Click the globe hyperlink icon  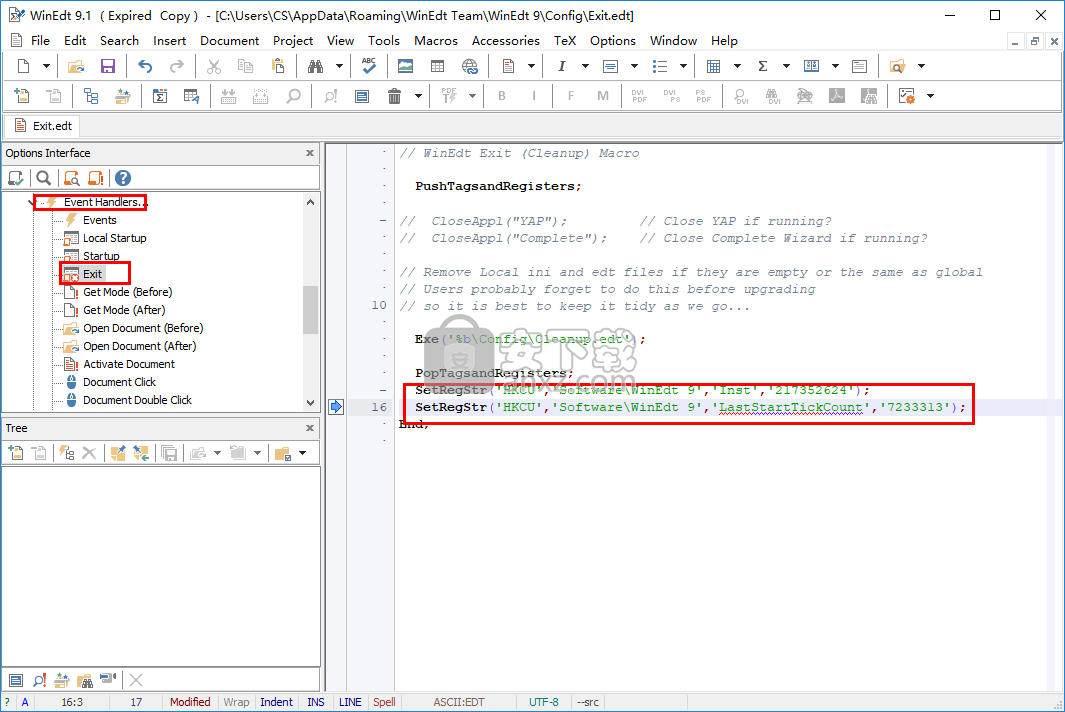tap(469, 66)
